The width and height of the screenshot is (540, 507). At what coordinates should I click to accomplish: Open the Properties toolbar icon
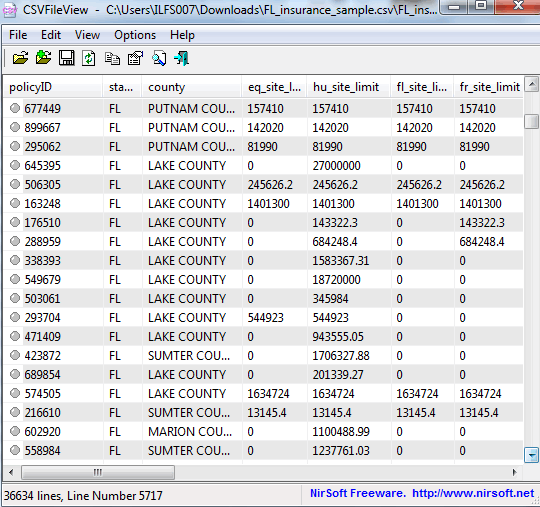click(135, 58)
